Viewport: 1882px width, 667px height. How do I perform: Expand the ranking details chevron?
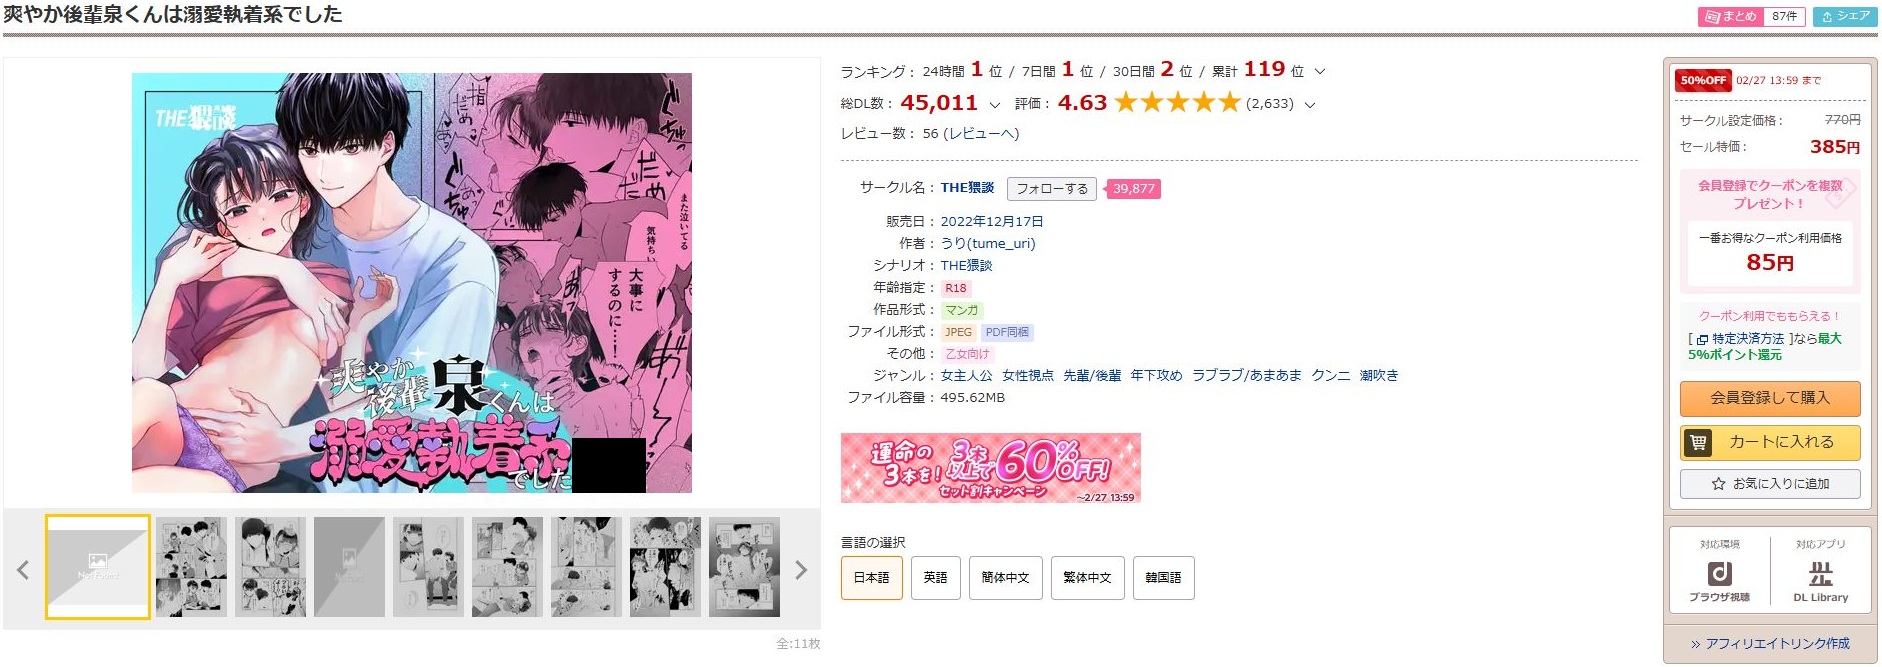pyautogui.click(x=1320, y=71)
